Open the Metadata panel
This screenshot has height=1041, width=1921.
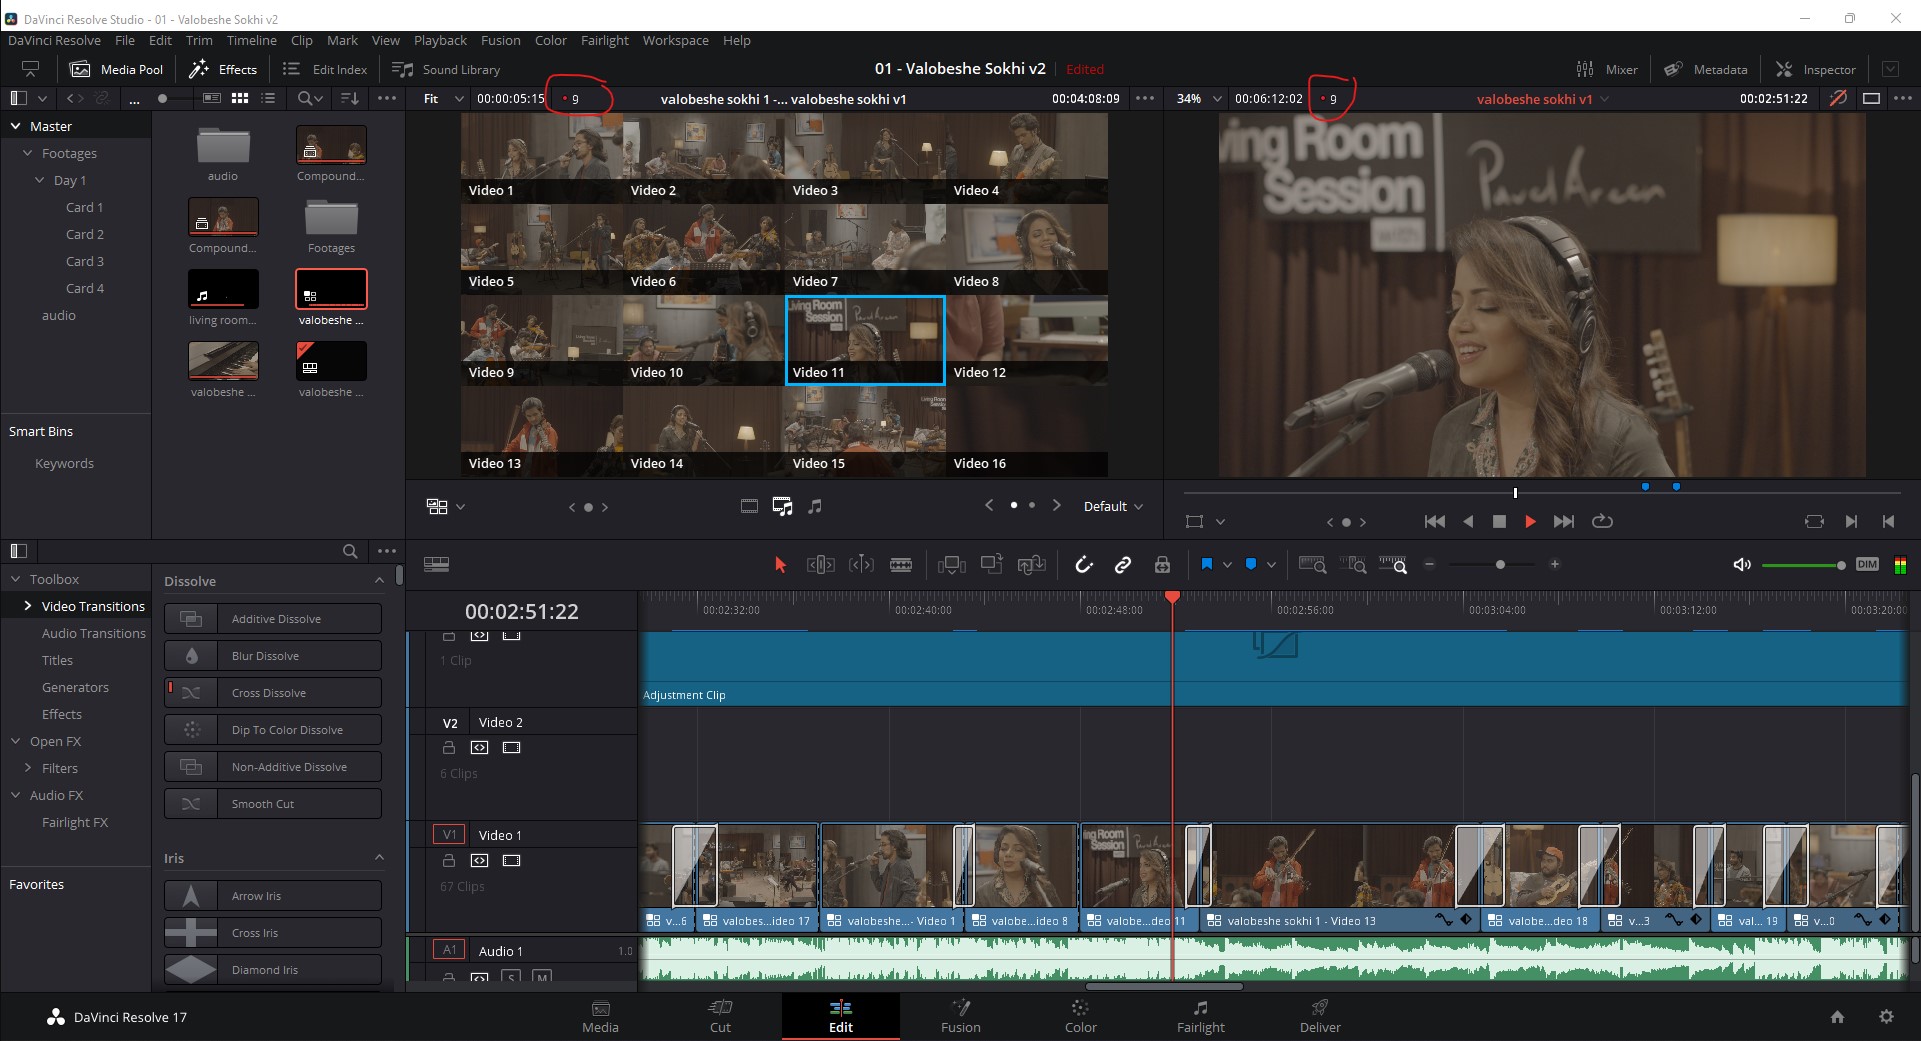click(x=1706, y=69)
